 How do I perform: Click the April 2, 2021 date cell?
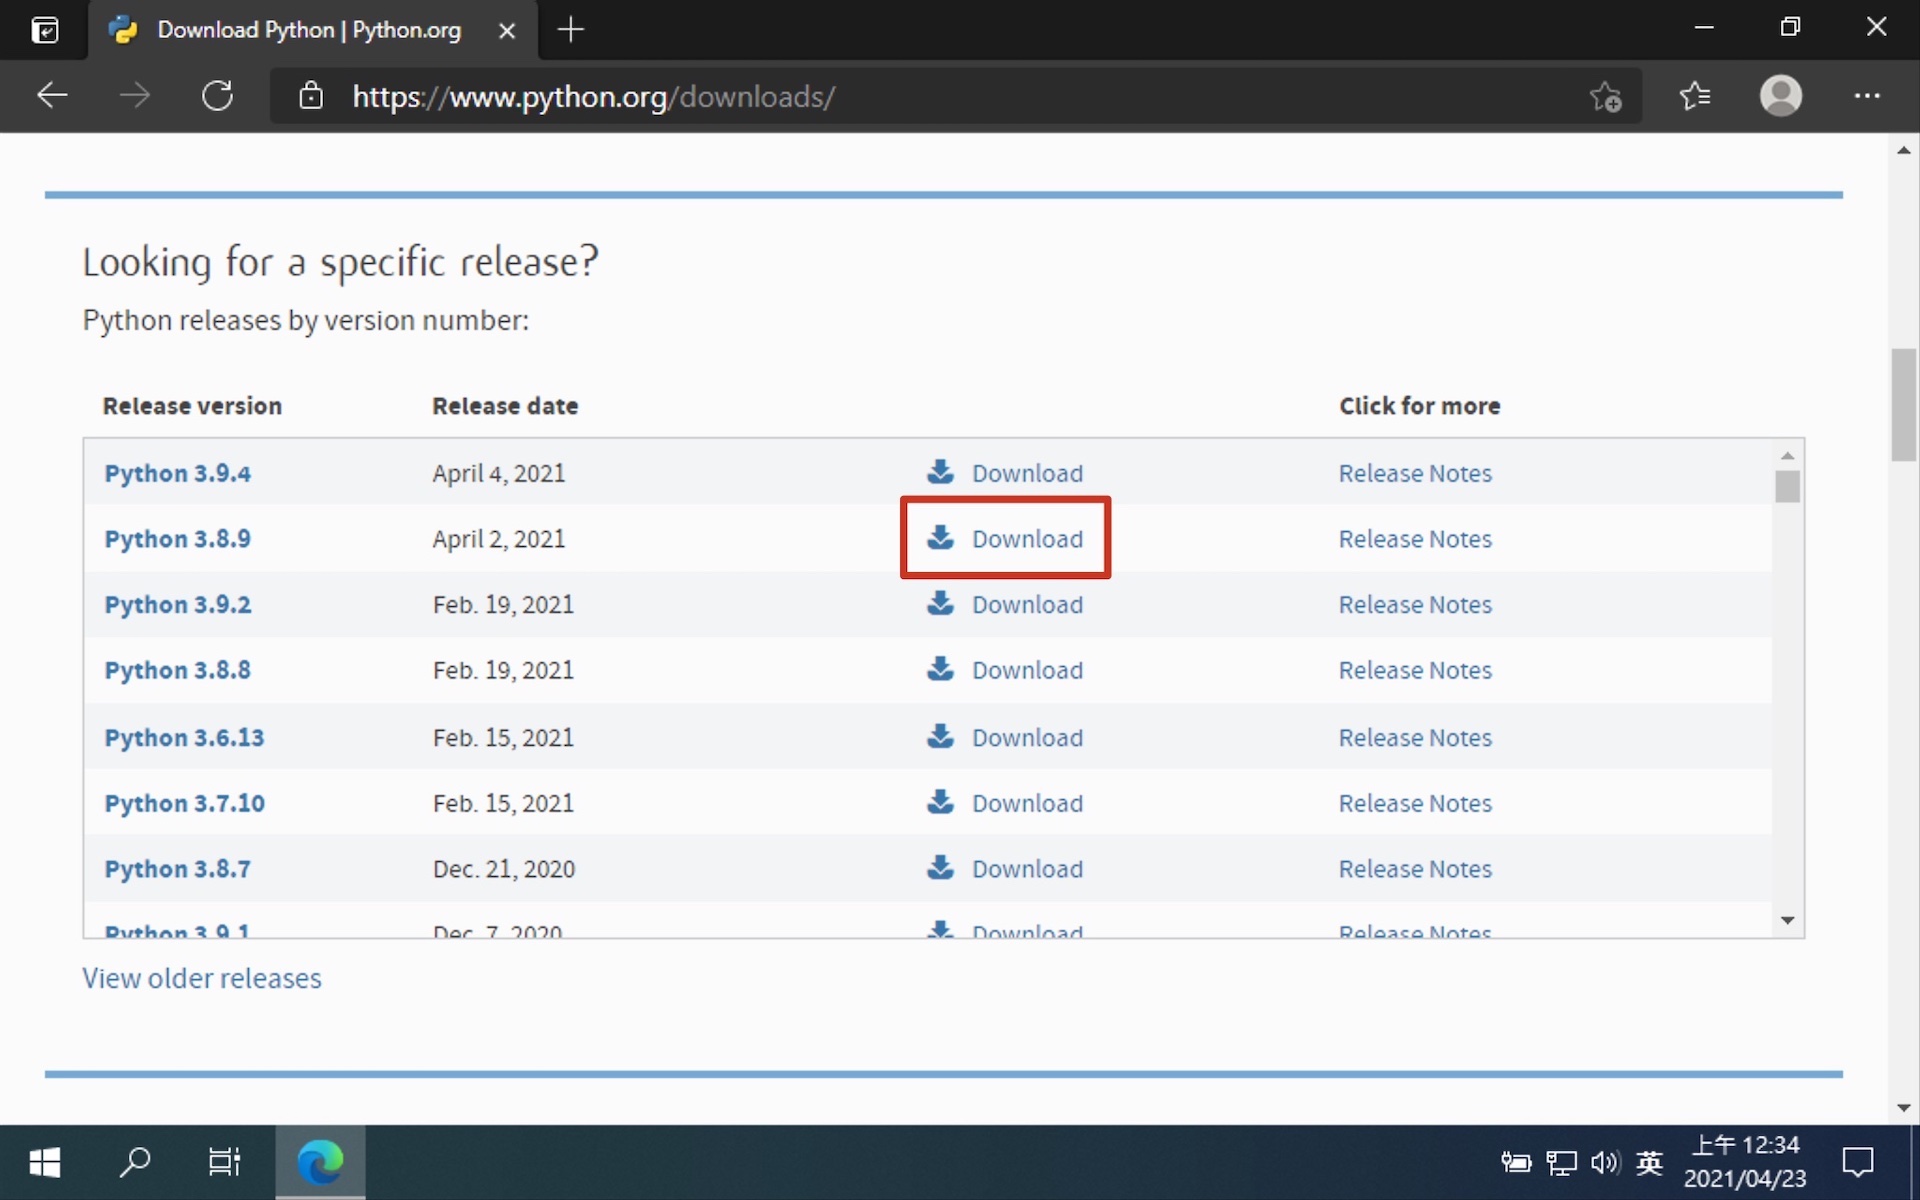[498, 539]
